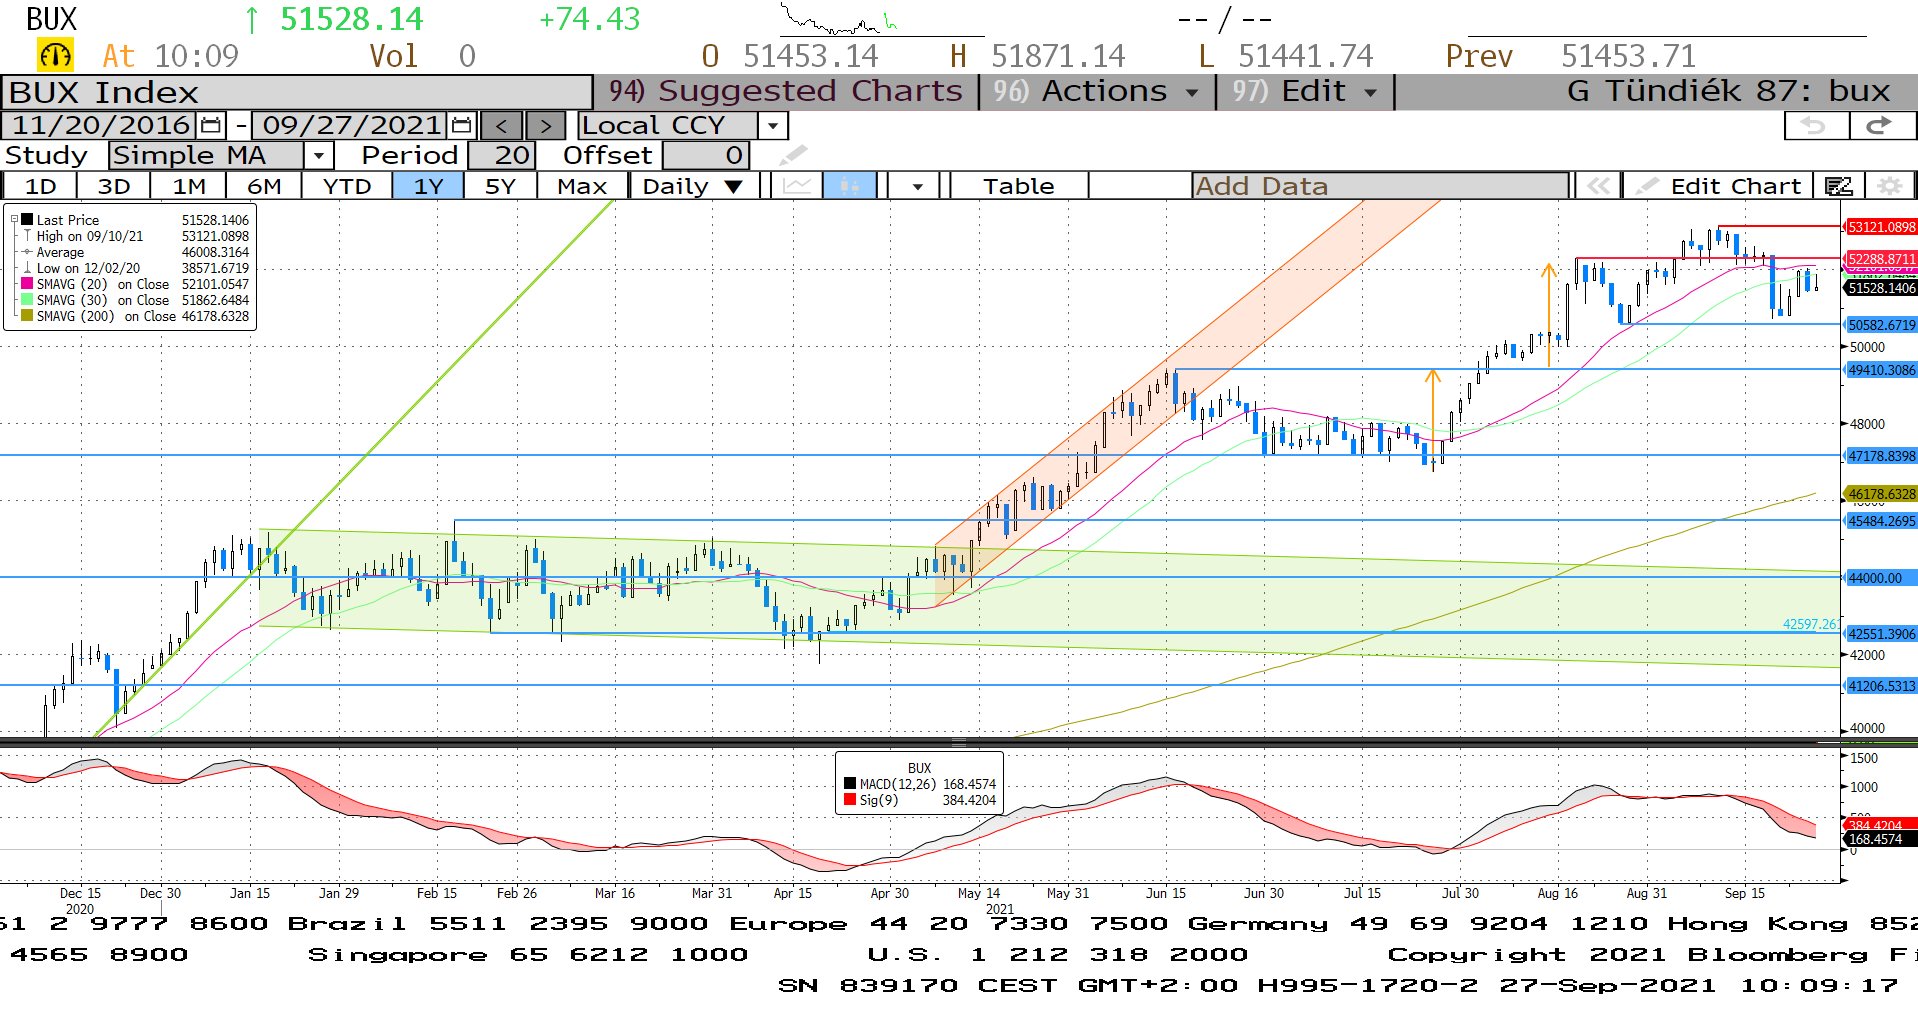
Task: Select the Max range tab
Action: (x=582, y=186)
